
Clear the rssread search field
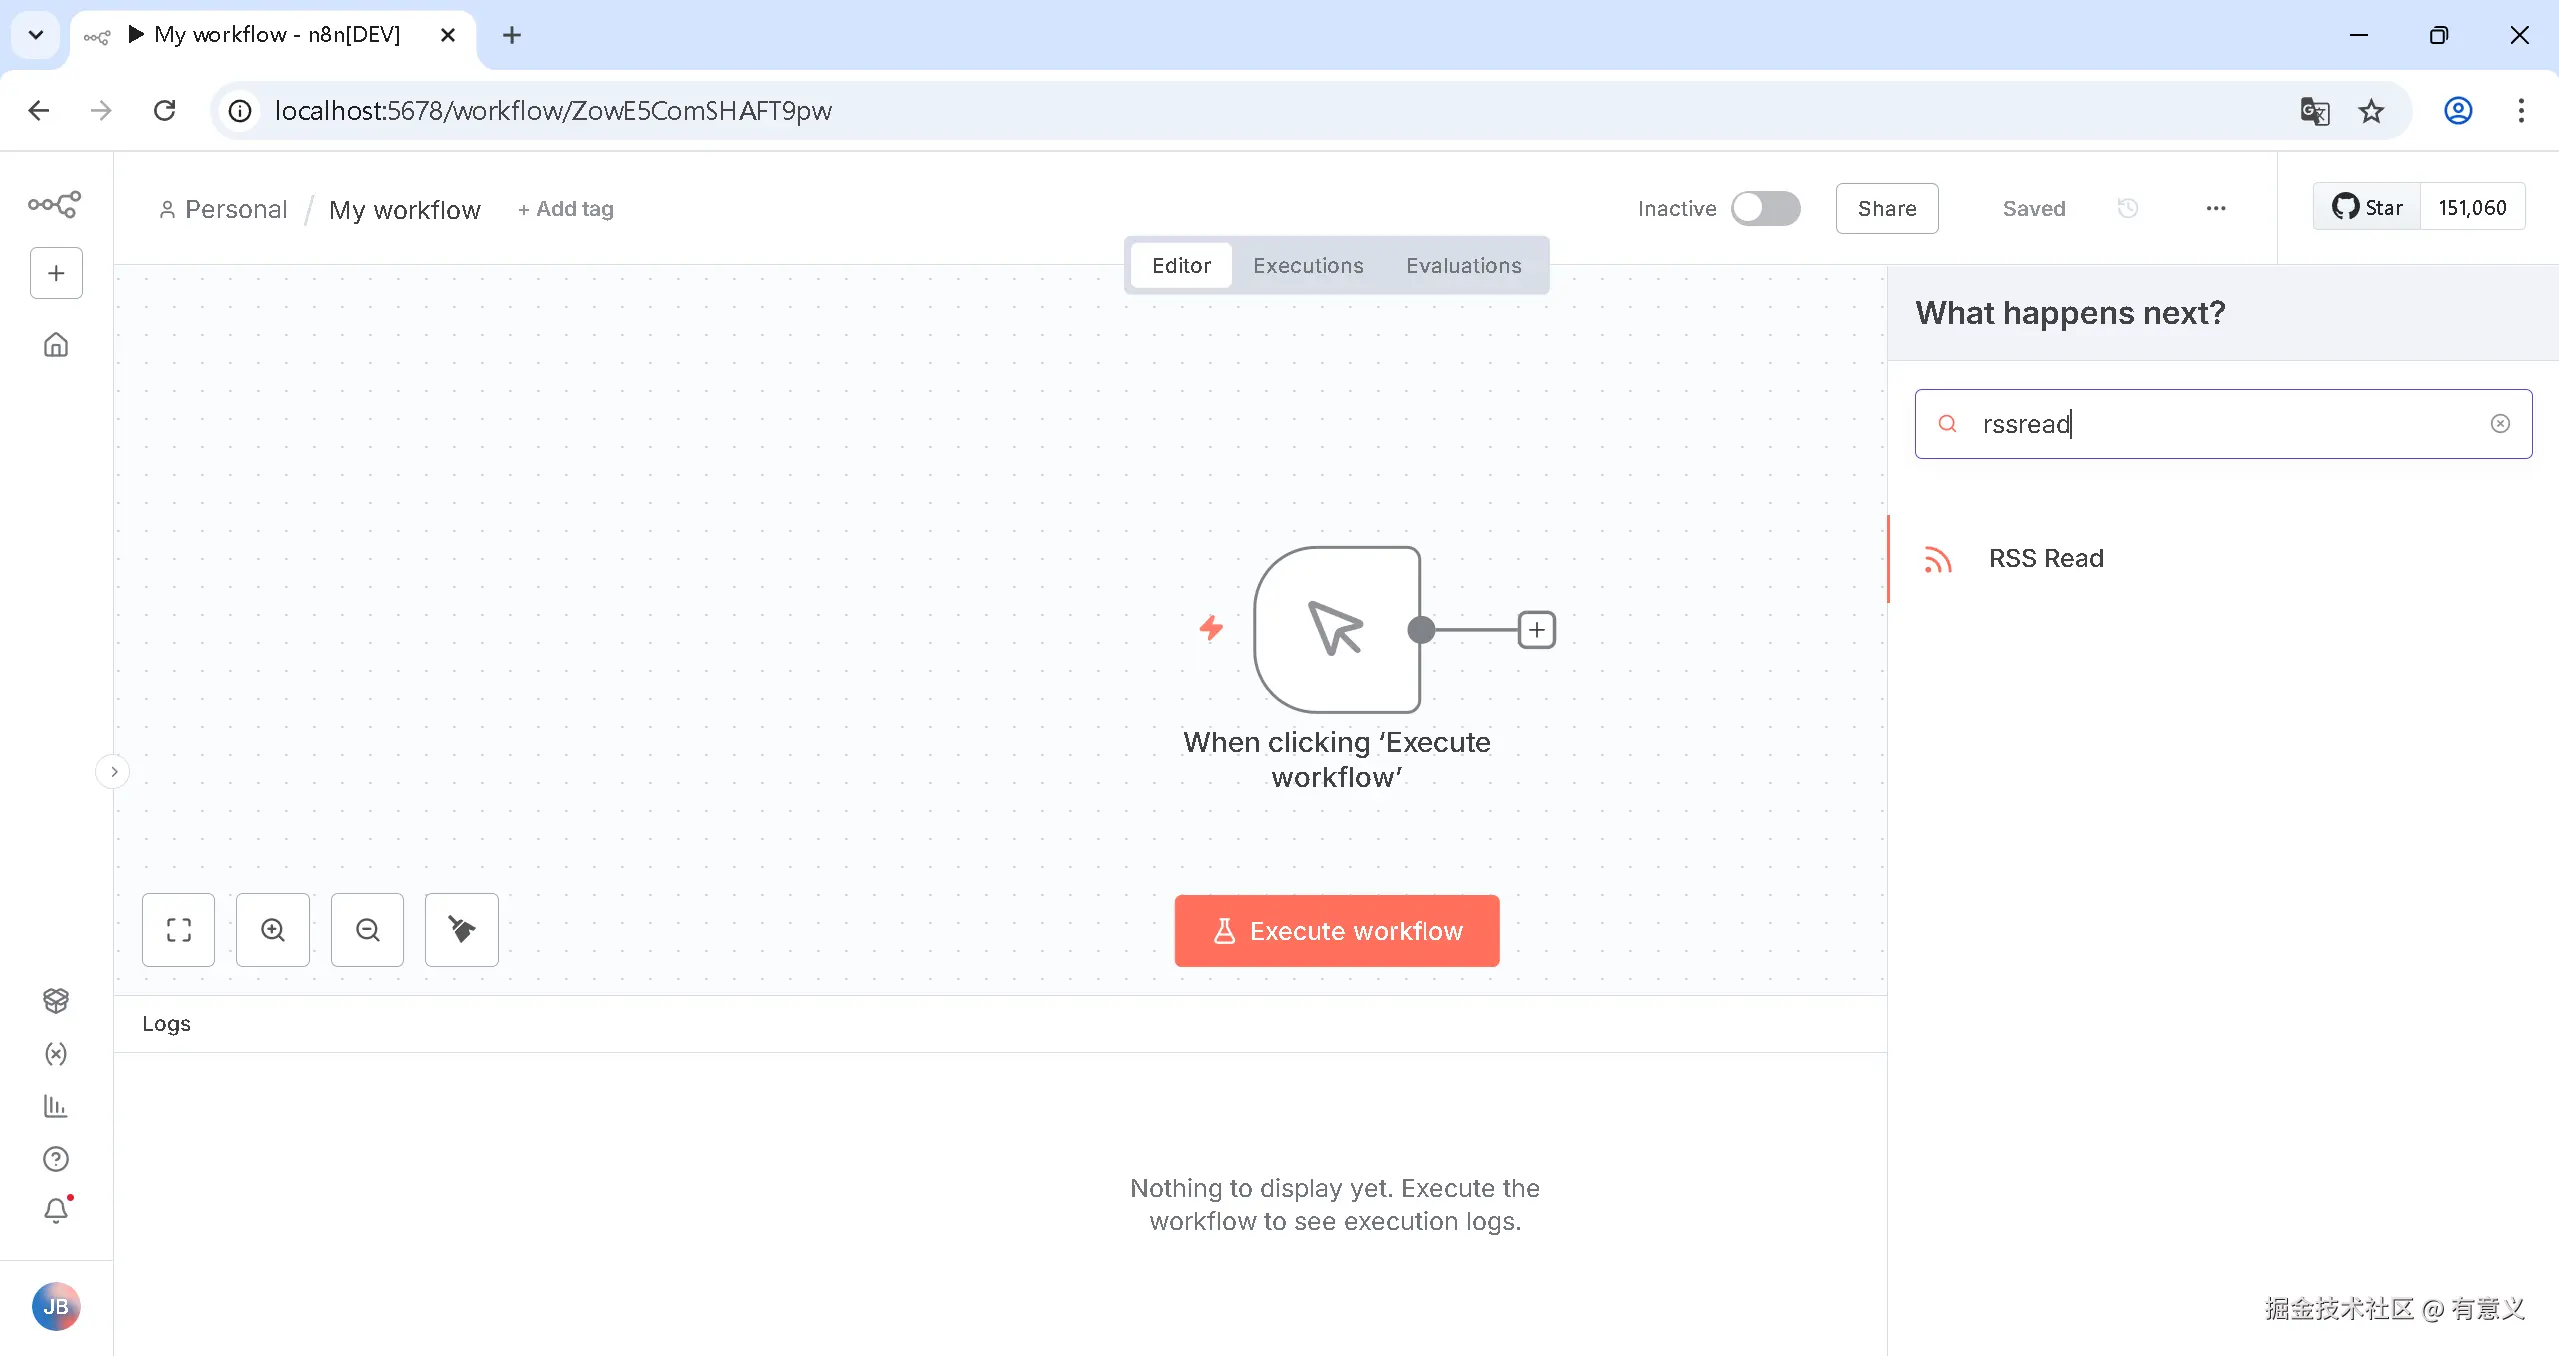tap(2499, 424)
